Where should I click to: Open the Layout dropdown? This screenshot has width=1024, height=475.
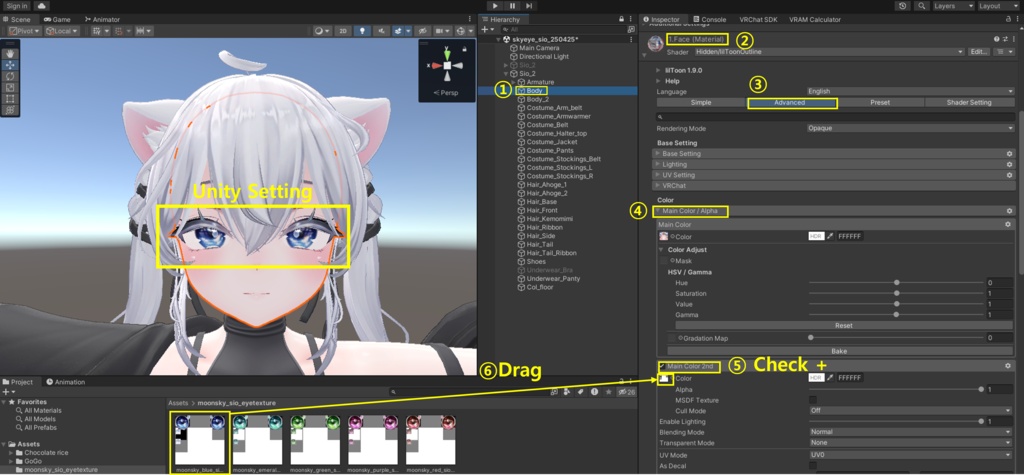(x=998, y=6)
